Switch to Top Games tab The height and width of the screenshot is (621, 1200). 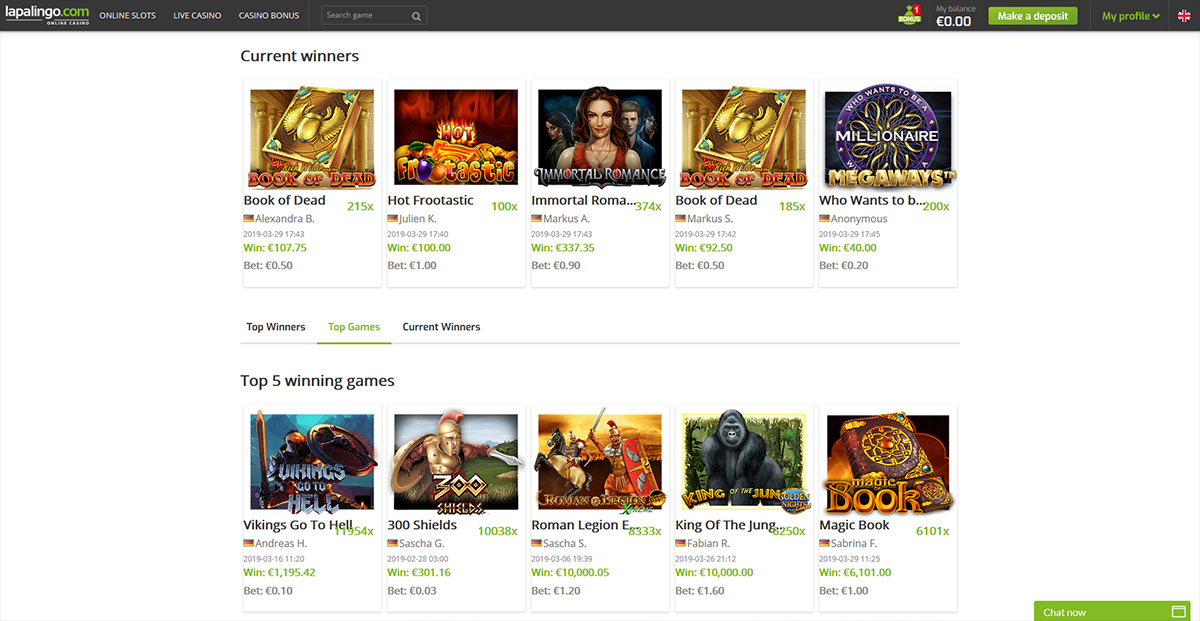coord(354,327)
